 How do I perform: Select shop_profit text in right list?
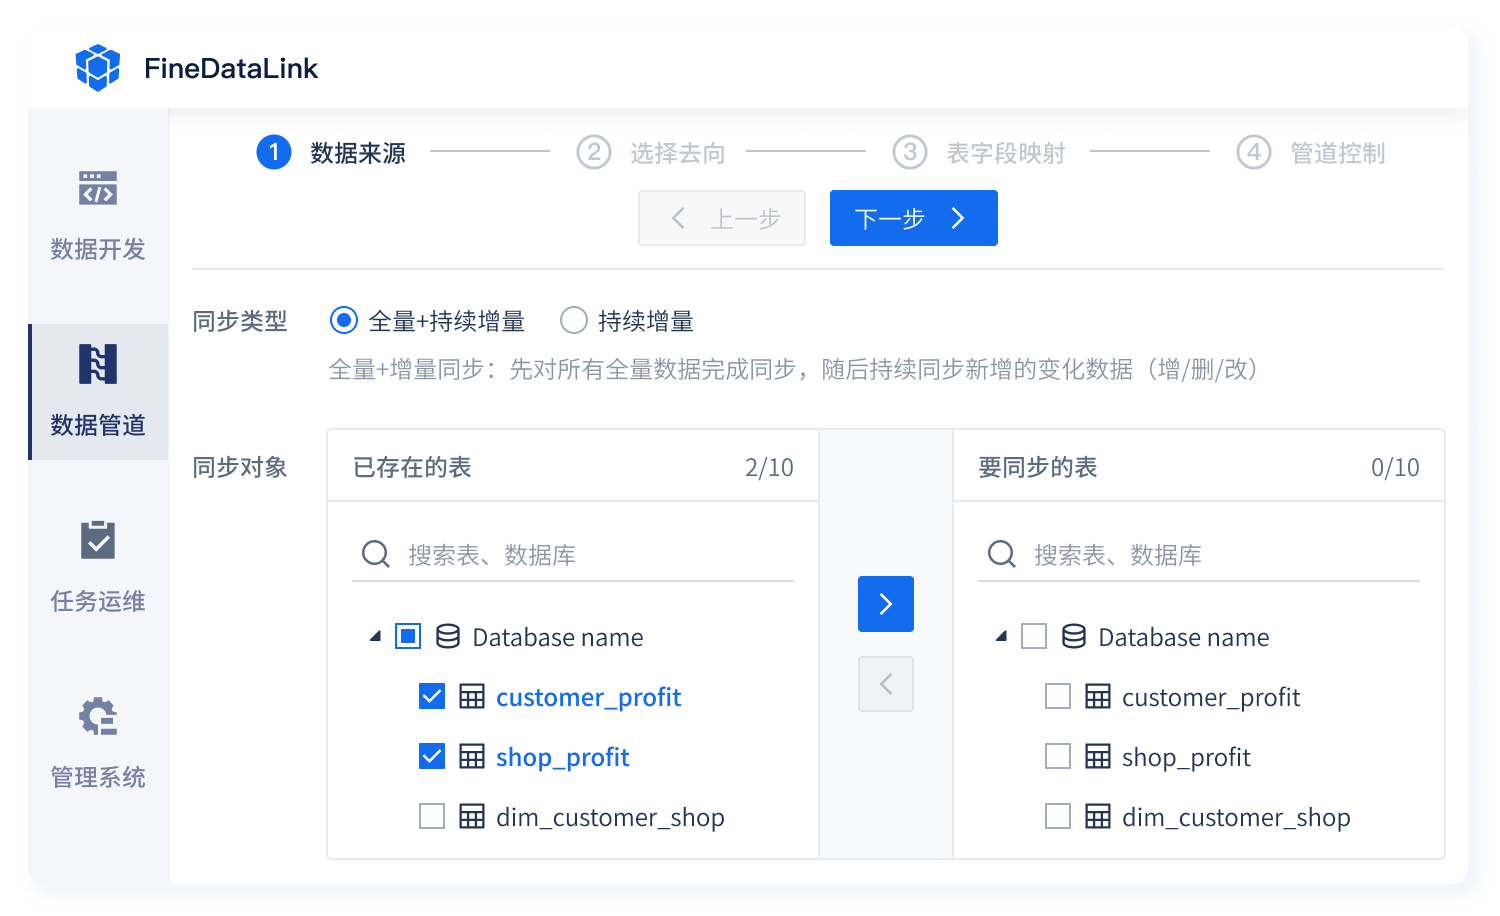coord(1186,757)
